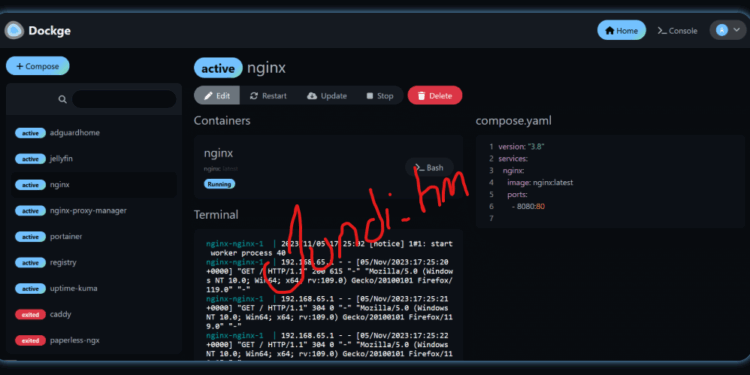This screenshot has width=750, height=375.
Task: Open the user profile dropdown
Action: (728, 31)
